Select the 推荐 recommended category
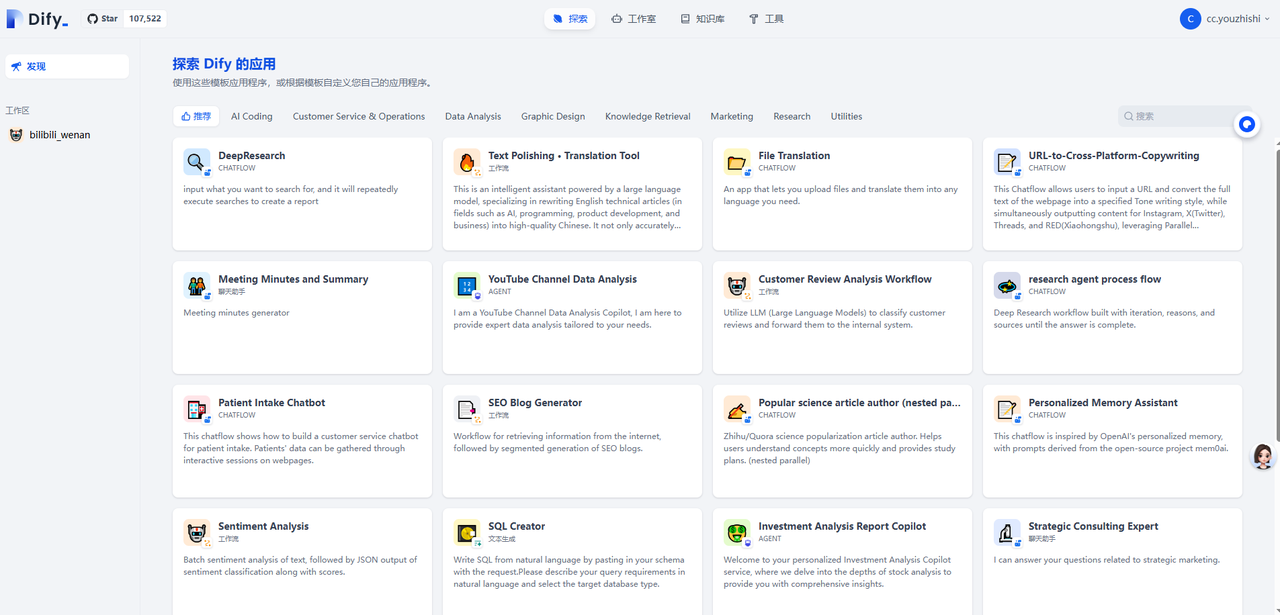The image size is (1280, 615). [x=196, y=116]
